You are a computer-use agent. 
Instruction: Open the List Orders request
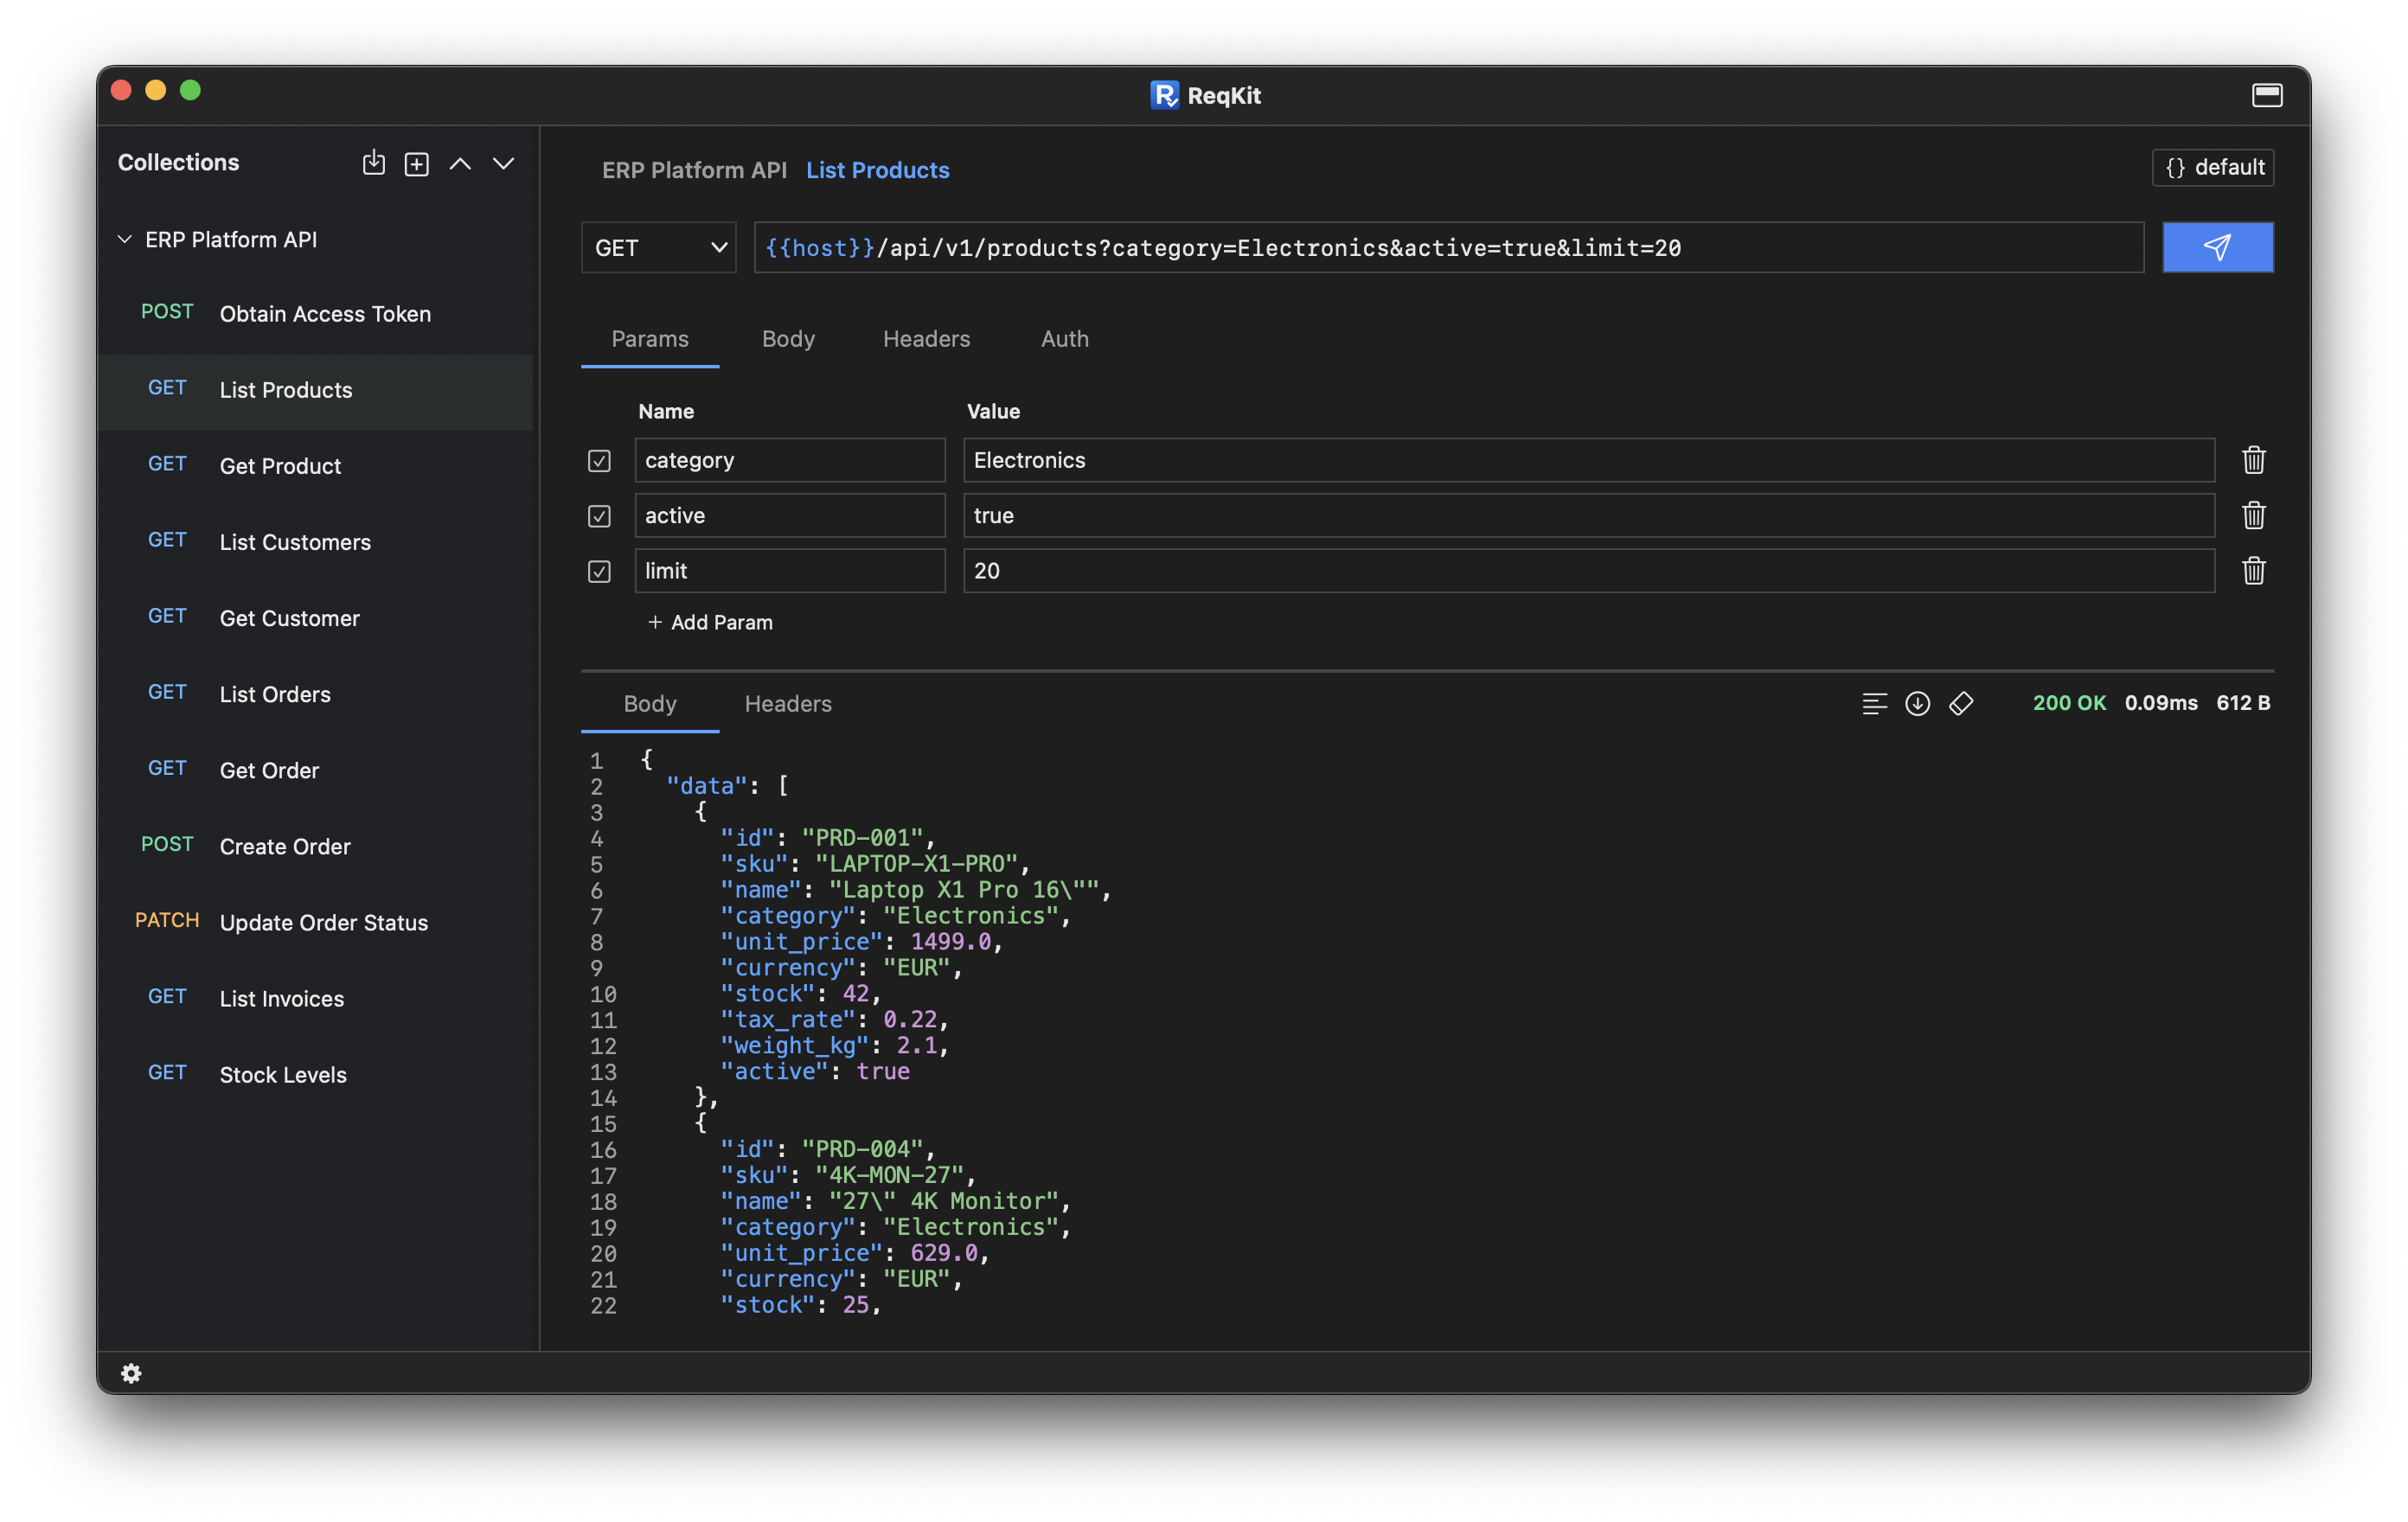click(x=315, y=694)
